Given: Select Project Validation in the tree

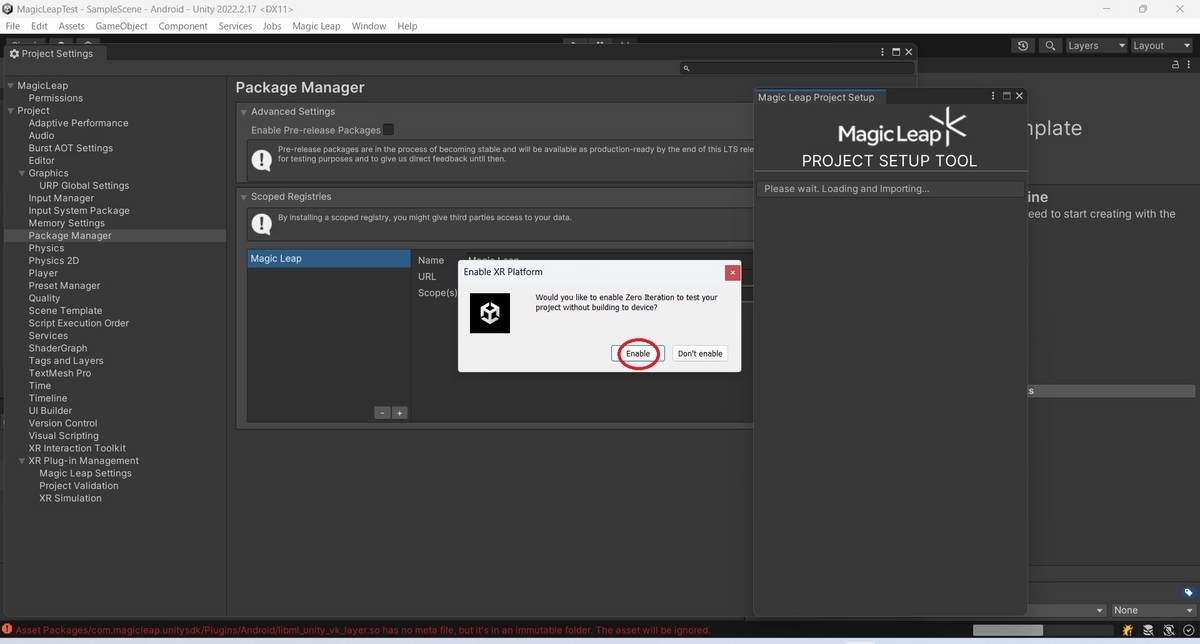Looking at the screenshot, I should click(x=79, y=486).
